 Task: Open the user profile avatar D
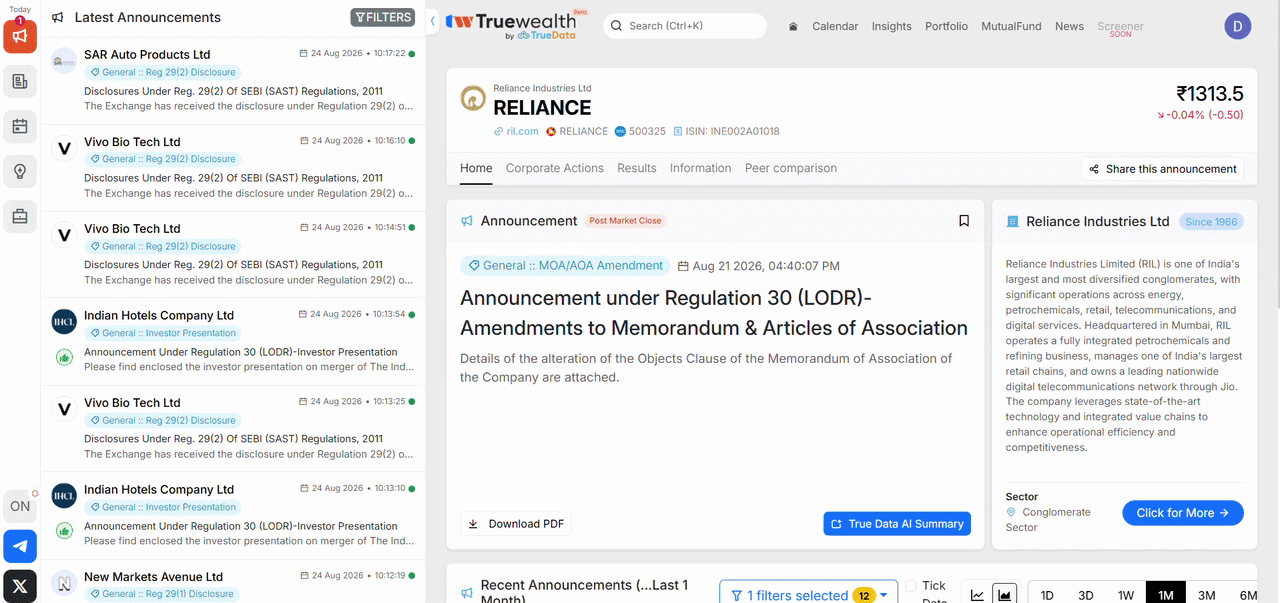[1238, 27]
